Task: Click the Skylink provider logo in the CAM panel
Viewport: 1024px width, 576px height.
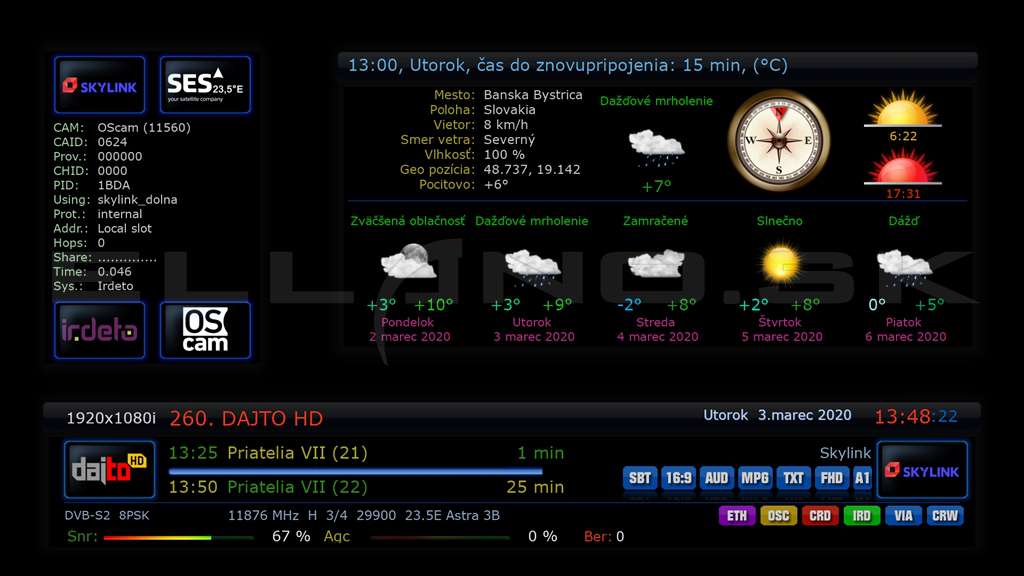Action: pos(99,85)
